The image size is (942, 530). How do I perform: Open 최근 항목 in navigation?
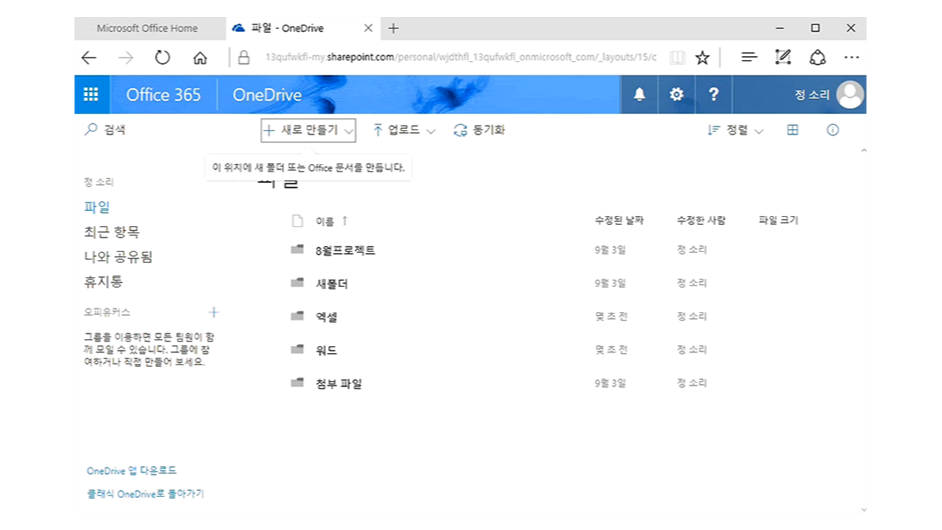coord(112,232)
